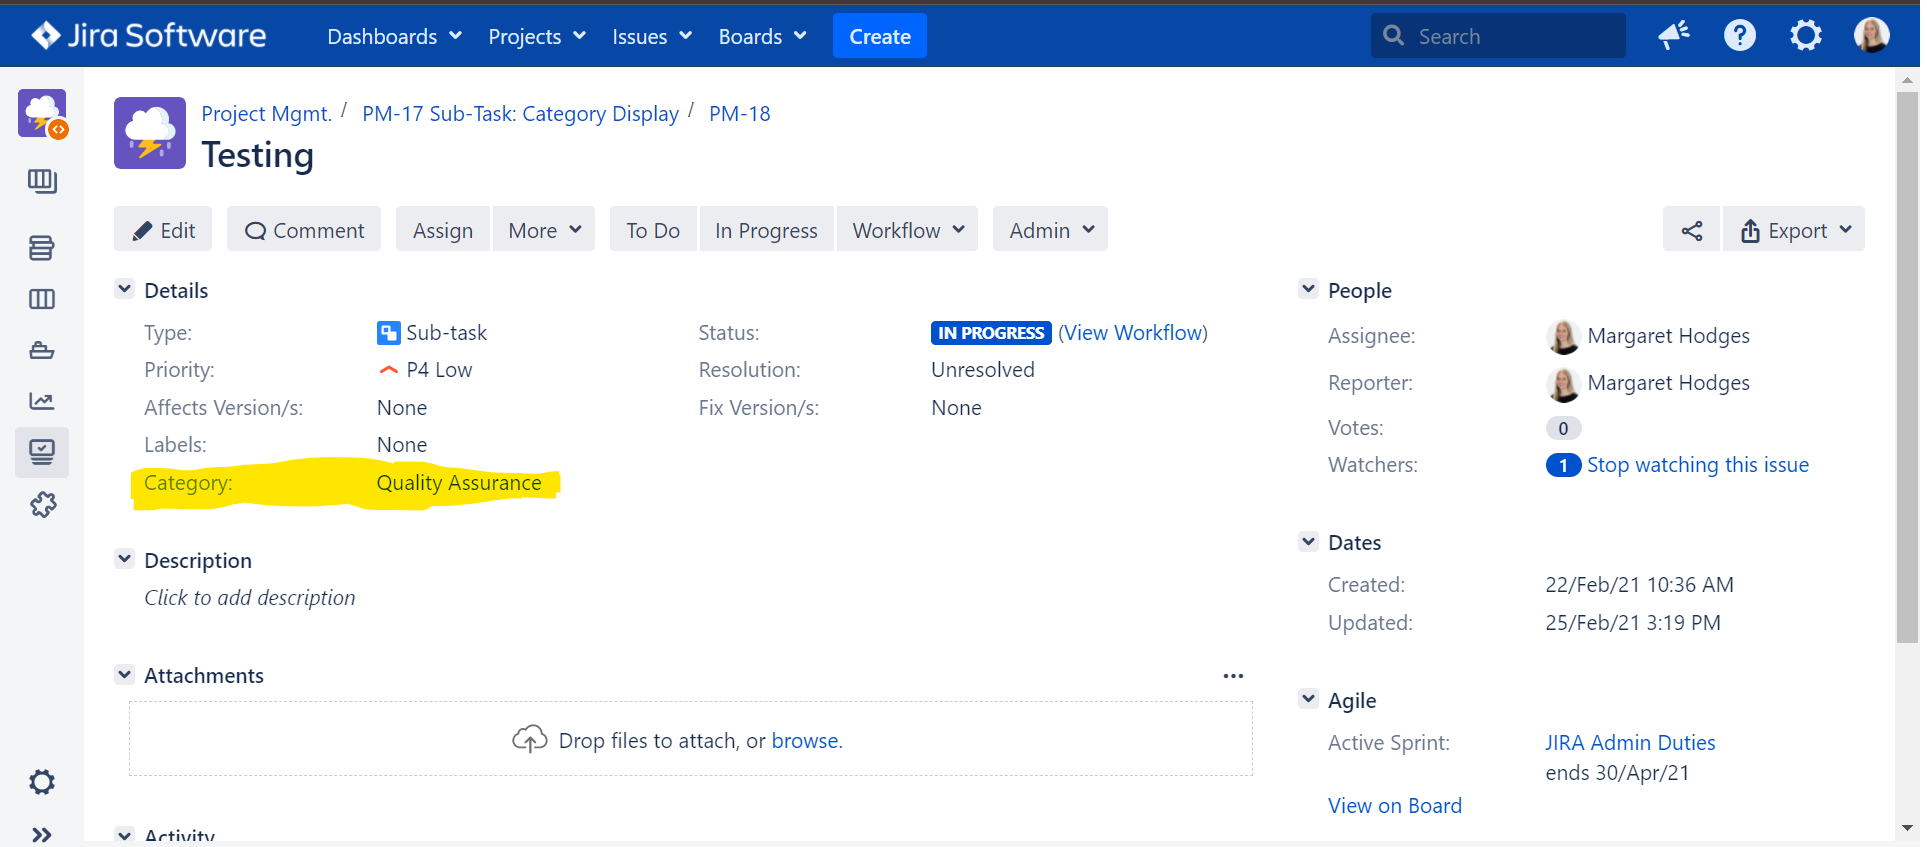Collapse the Agile section
The height and width of the screenshot is (847, 1927).
coord(1308,699)
